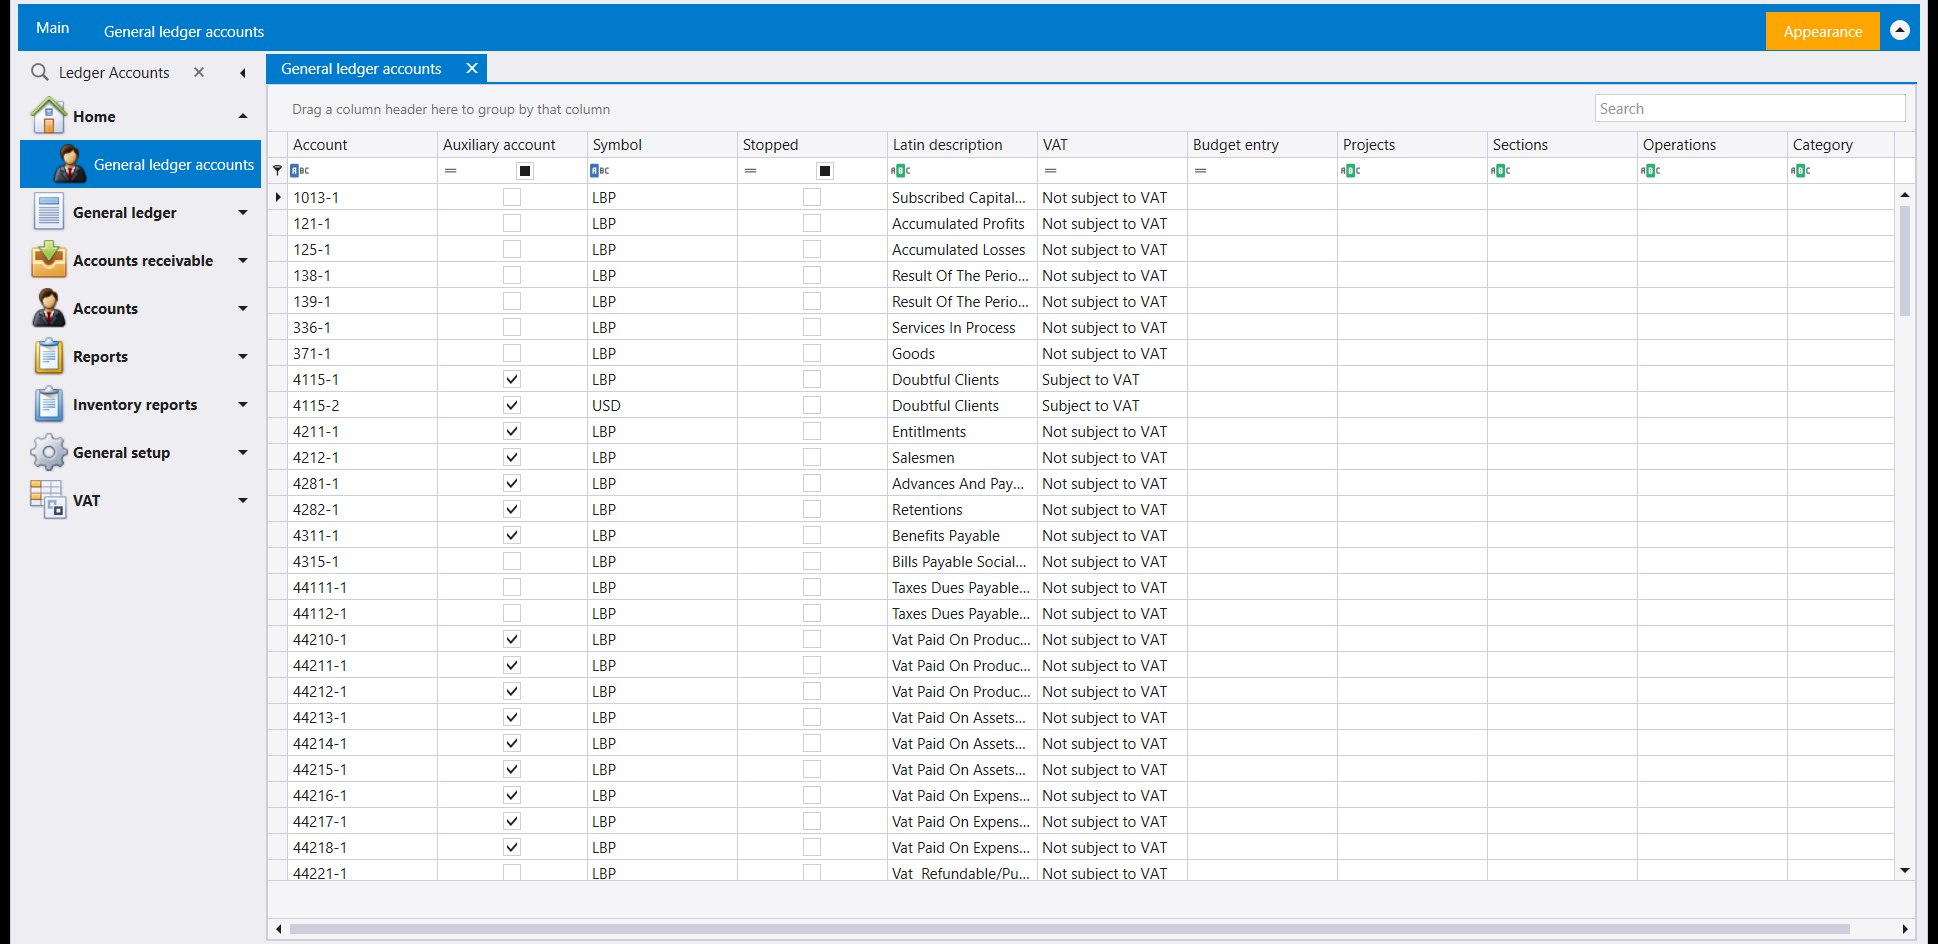Expand the Reports section arrow
The image size is (1938, 944).
(243, 356)
